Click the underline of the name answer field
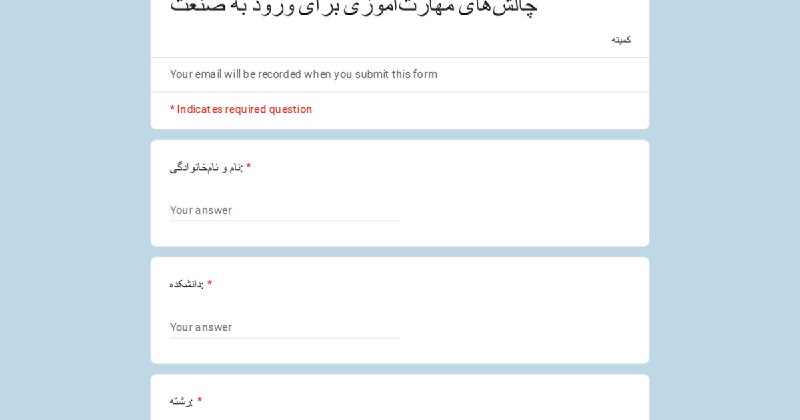Screen dimensions: 800x420 (284, 221)
